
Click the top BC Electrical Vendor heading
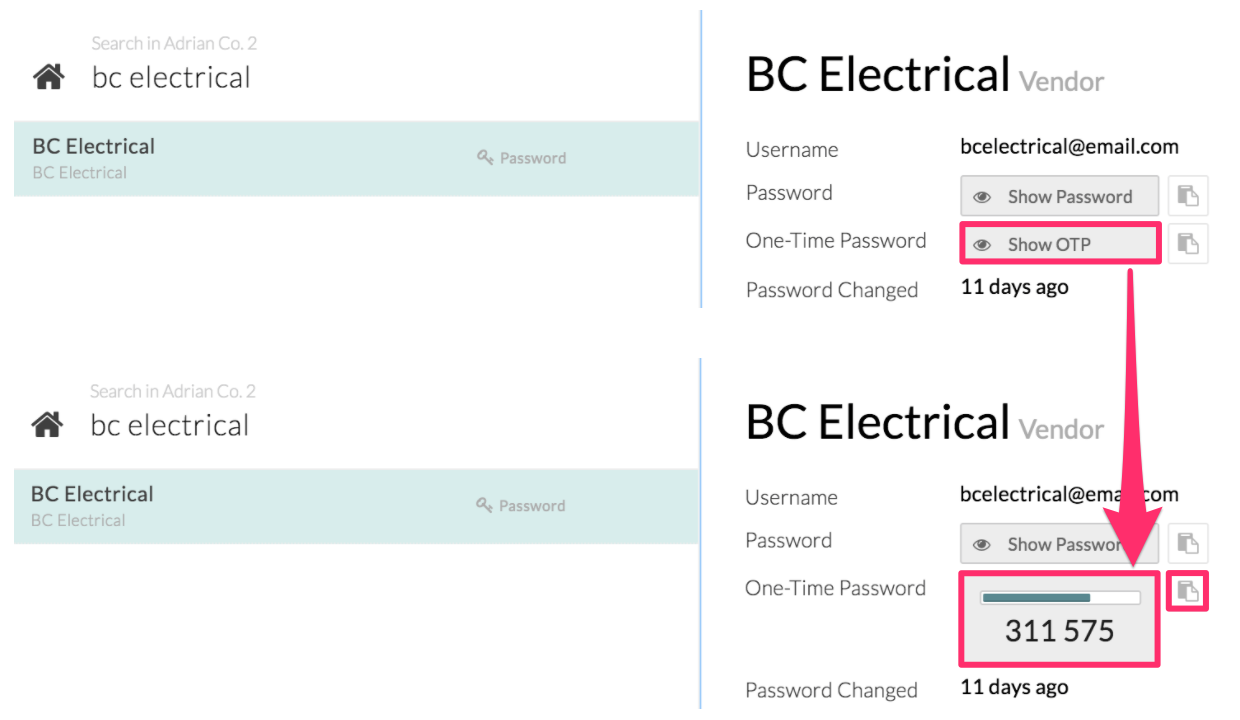[925, 75]
